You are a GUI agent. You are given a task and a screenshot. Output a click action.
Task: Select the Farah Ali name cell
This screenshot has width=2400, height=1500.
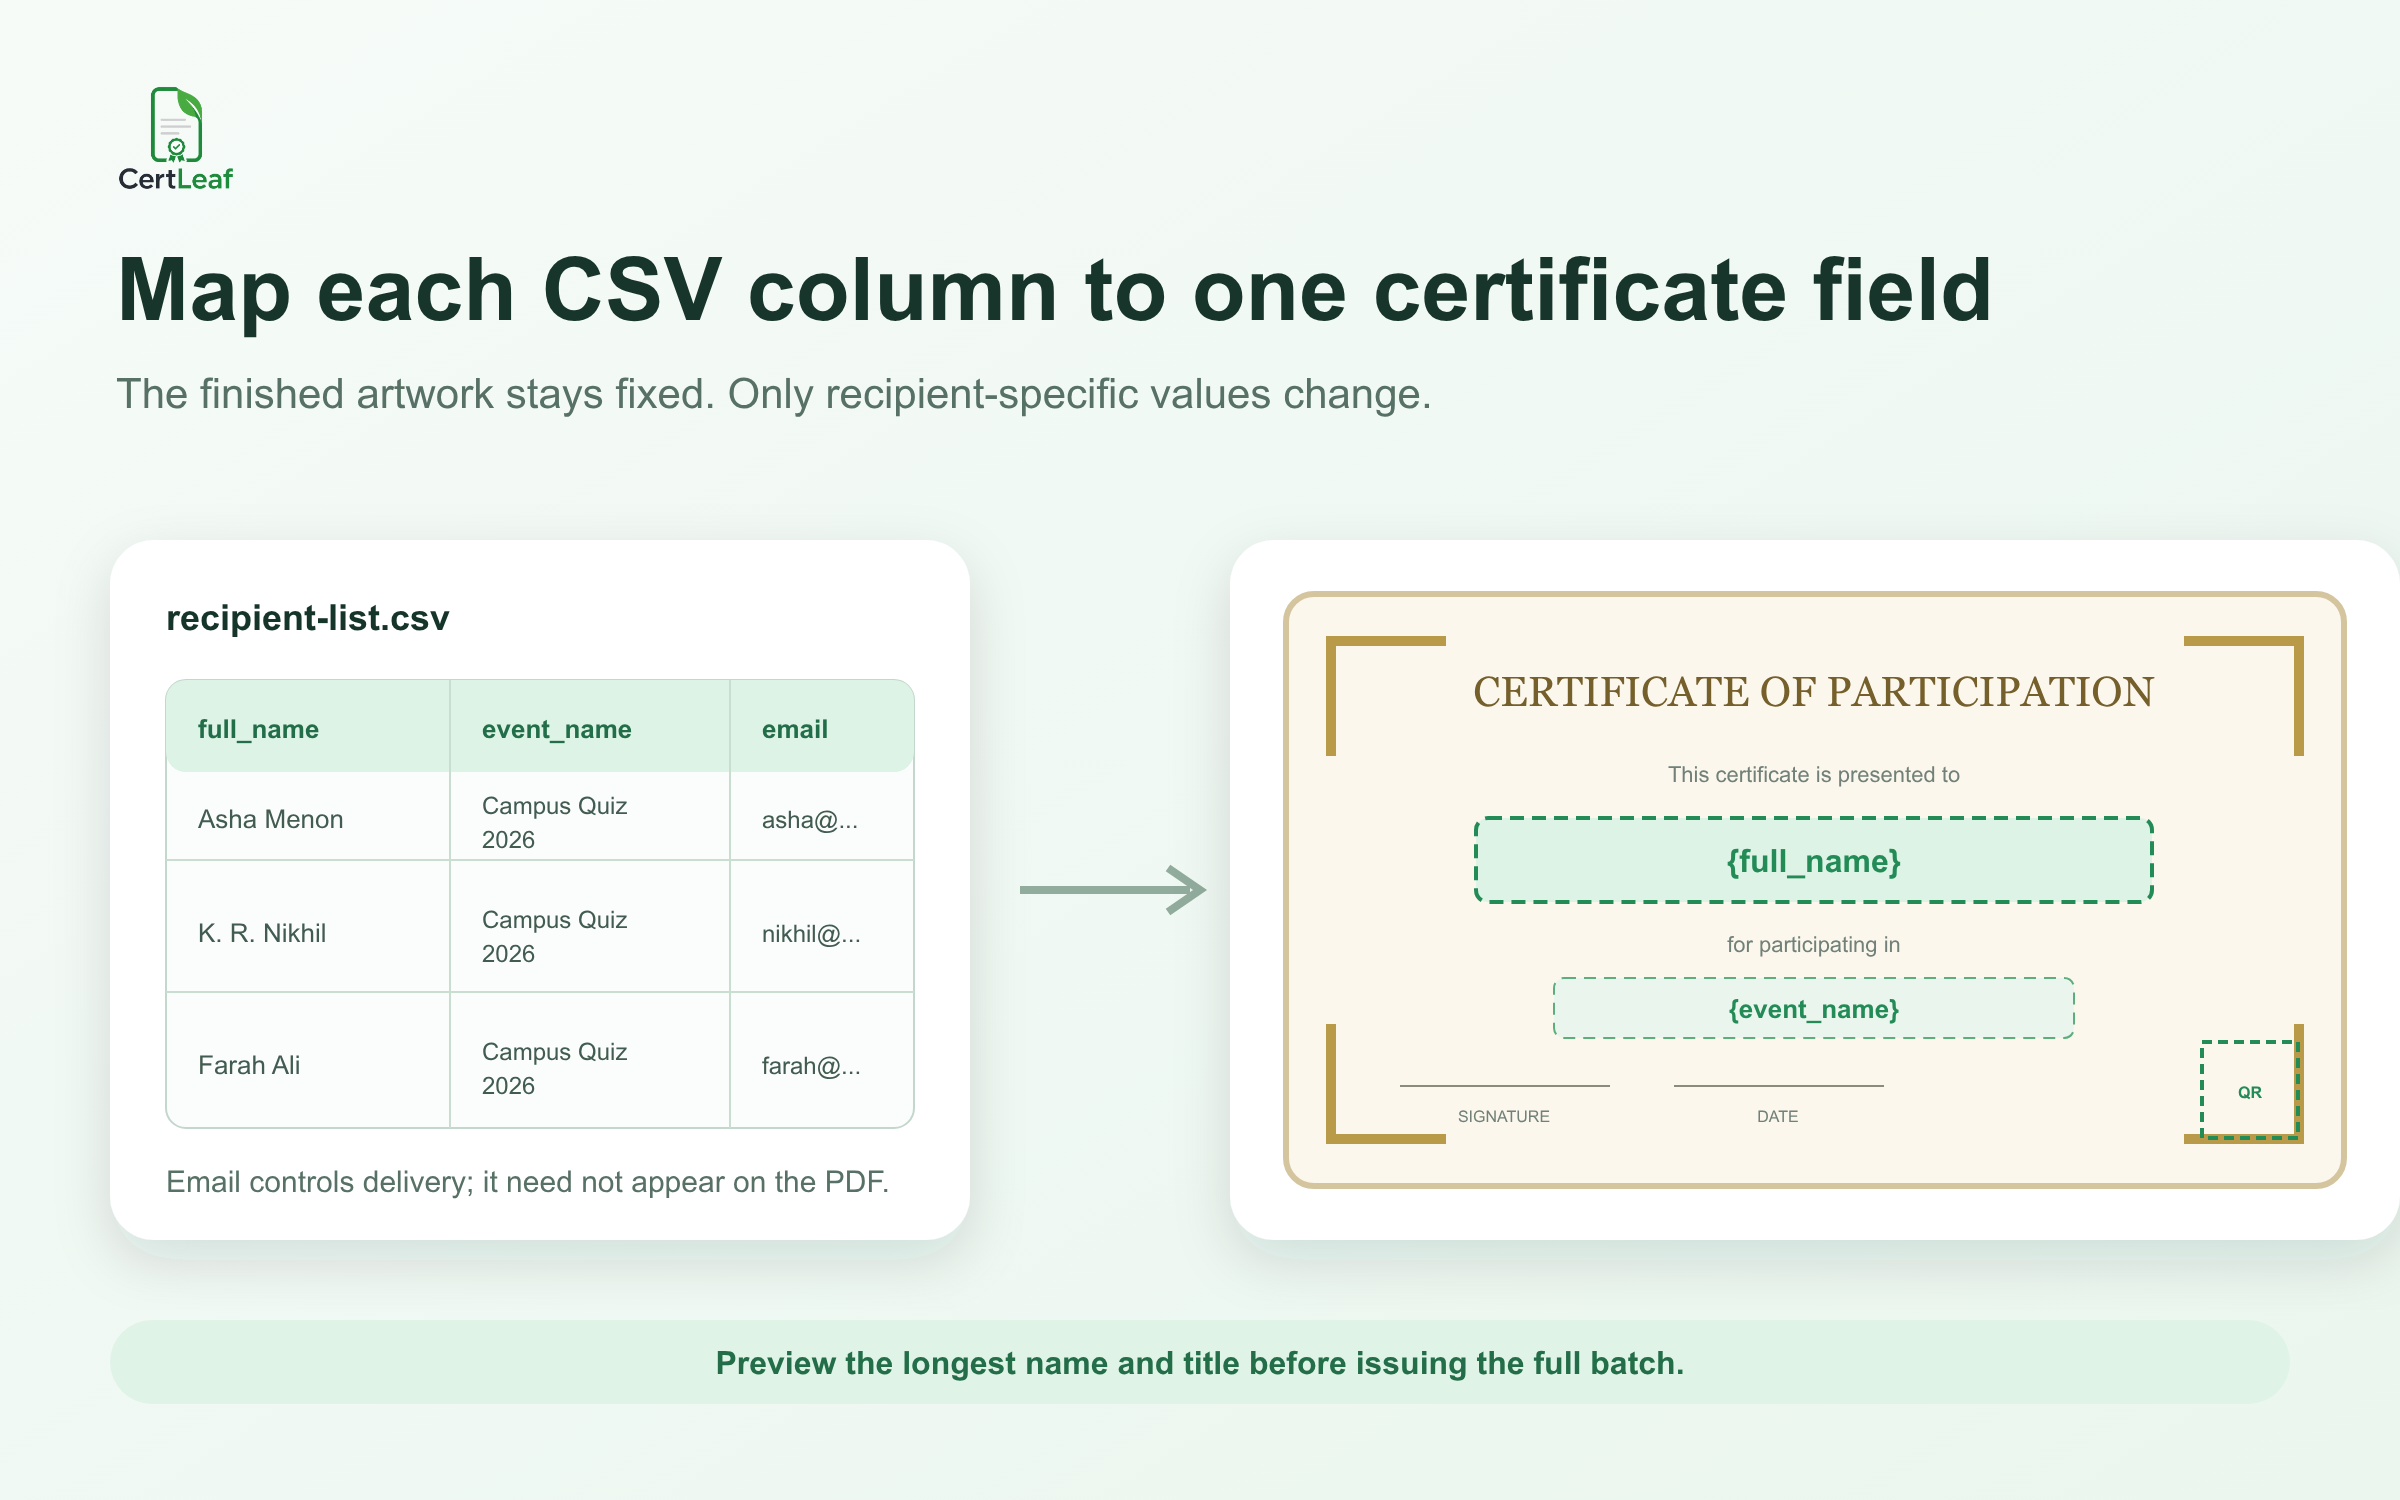(308, 1064)
